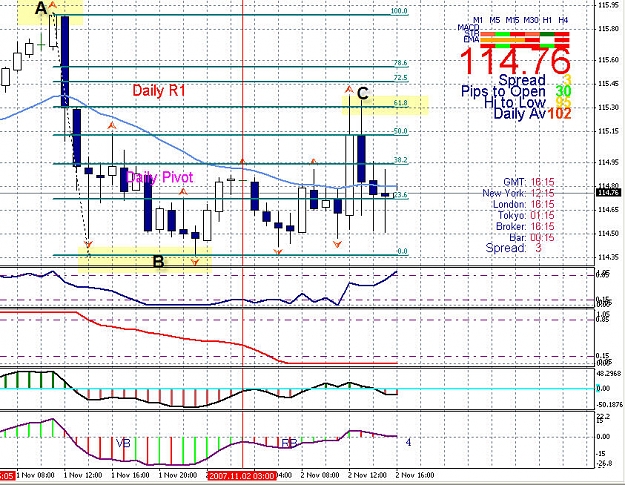
Task: Click the 114.95 price axis label
Action: (609, 162)
